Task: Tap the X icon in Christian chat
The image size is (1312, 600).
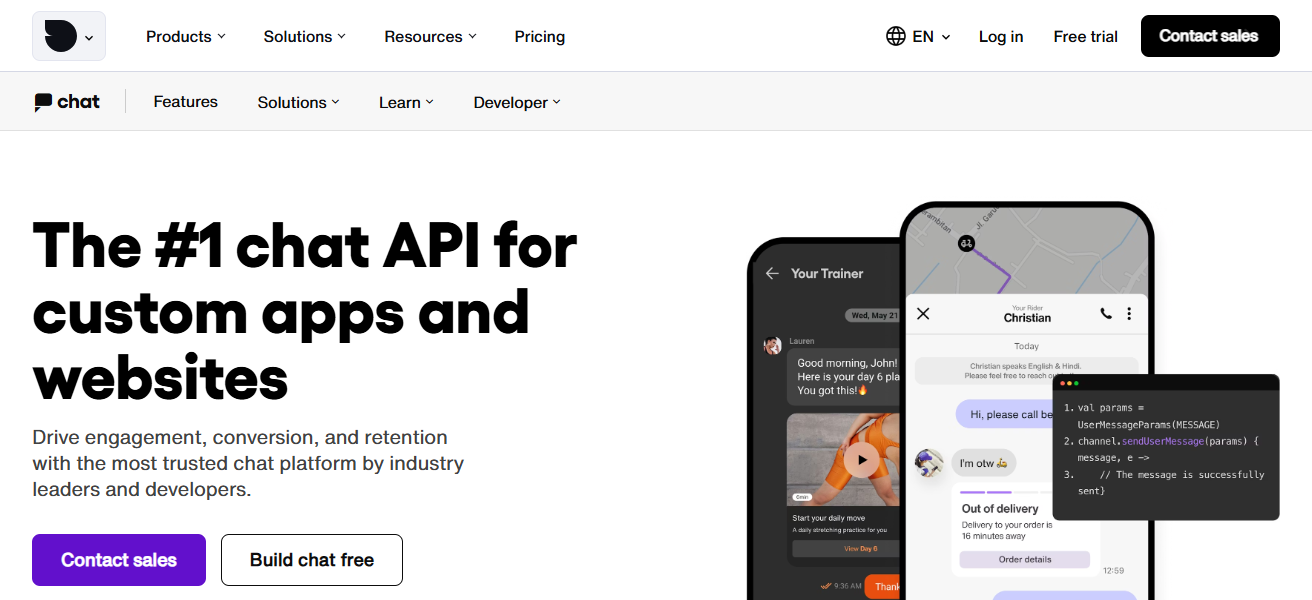Action: click(x=923, y=314)
